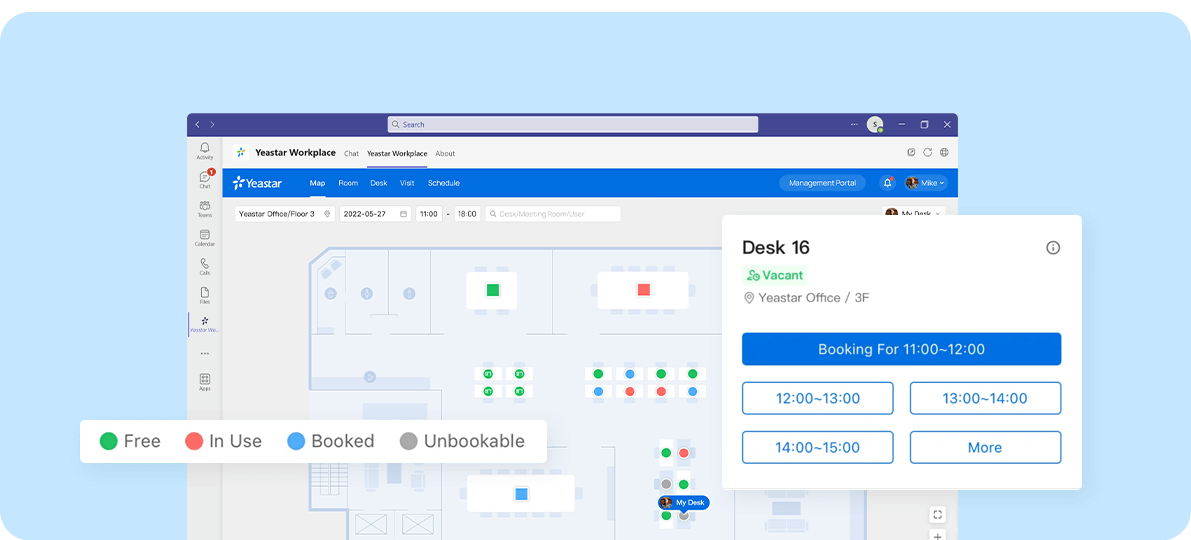Open more apps ellipsis in sidebar
Screen dimensions: 1191x540
coord(204,353)
